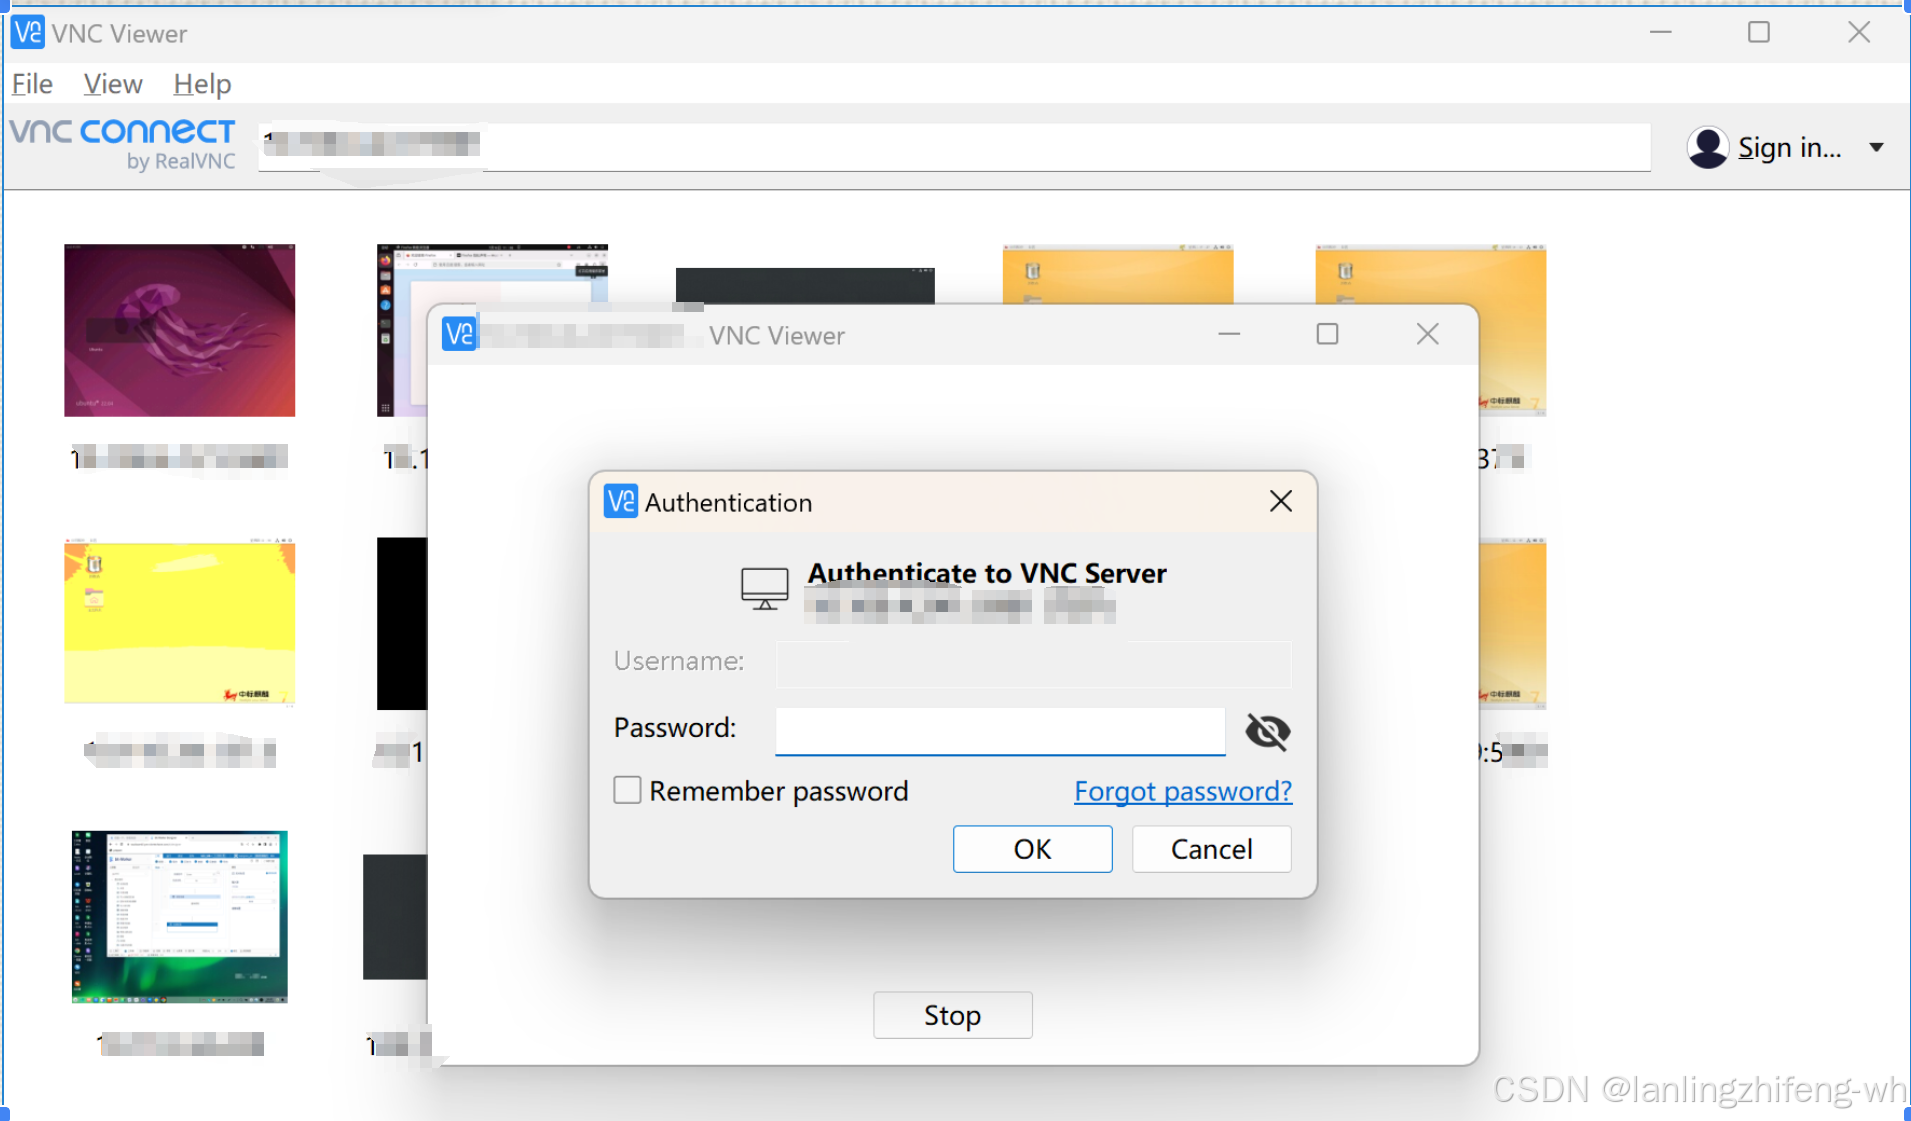Click the monitor icon in Authentication dialog
This screenshot has width=1911, height=1121.
pyautogui.click(x=765, y=588)
